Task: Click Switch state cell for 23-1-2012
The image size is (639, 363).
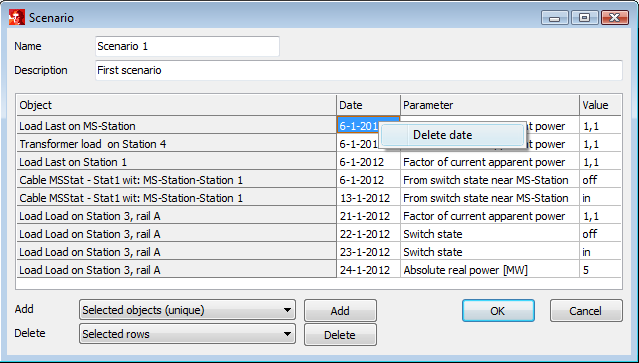Action: click(x=490, y=252)
